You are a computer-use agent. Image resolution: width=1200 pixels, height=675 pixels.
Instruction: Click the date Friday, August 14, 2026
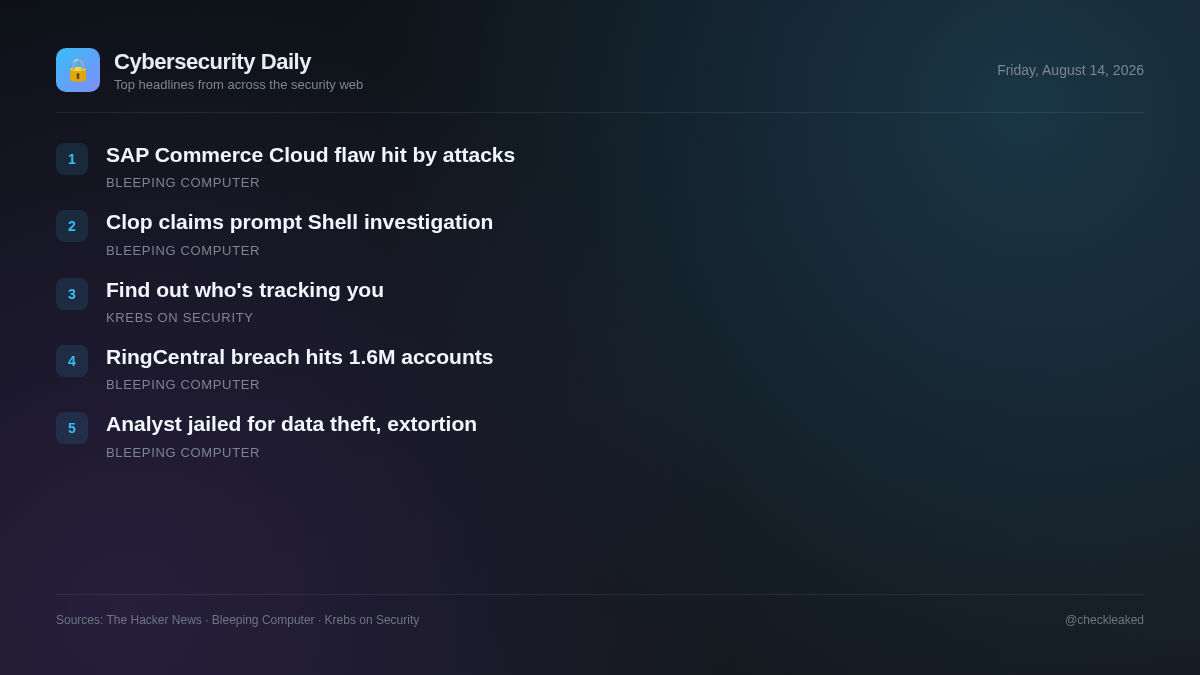(x=1070, y=70)
